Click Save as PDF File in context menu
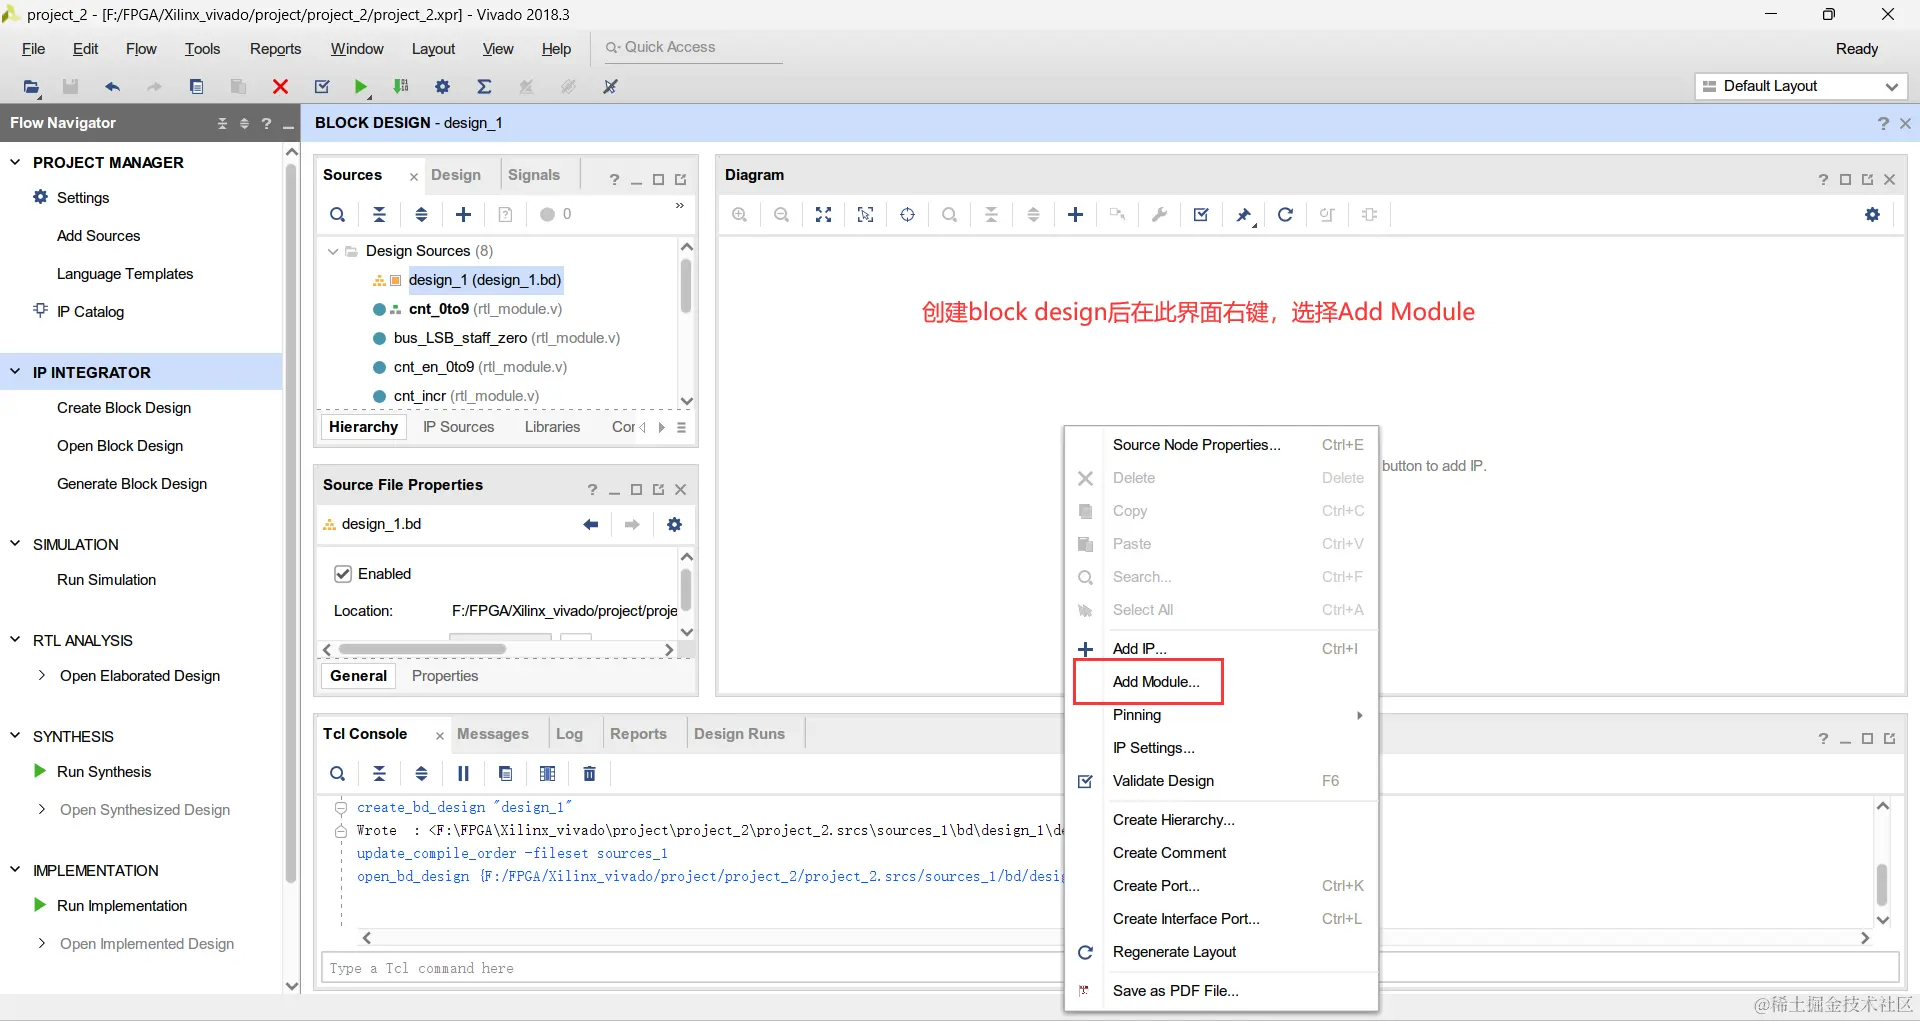Screen dimensions: 1920x1021 pos(1175,991)
